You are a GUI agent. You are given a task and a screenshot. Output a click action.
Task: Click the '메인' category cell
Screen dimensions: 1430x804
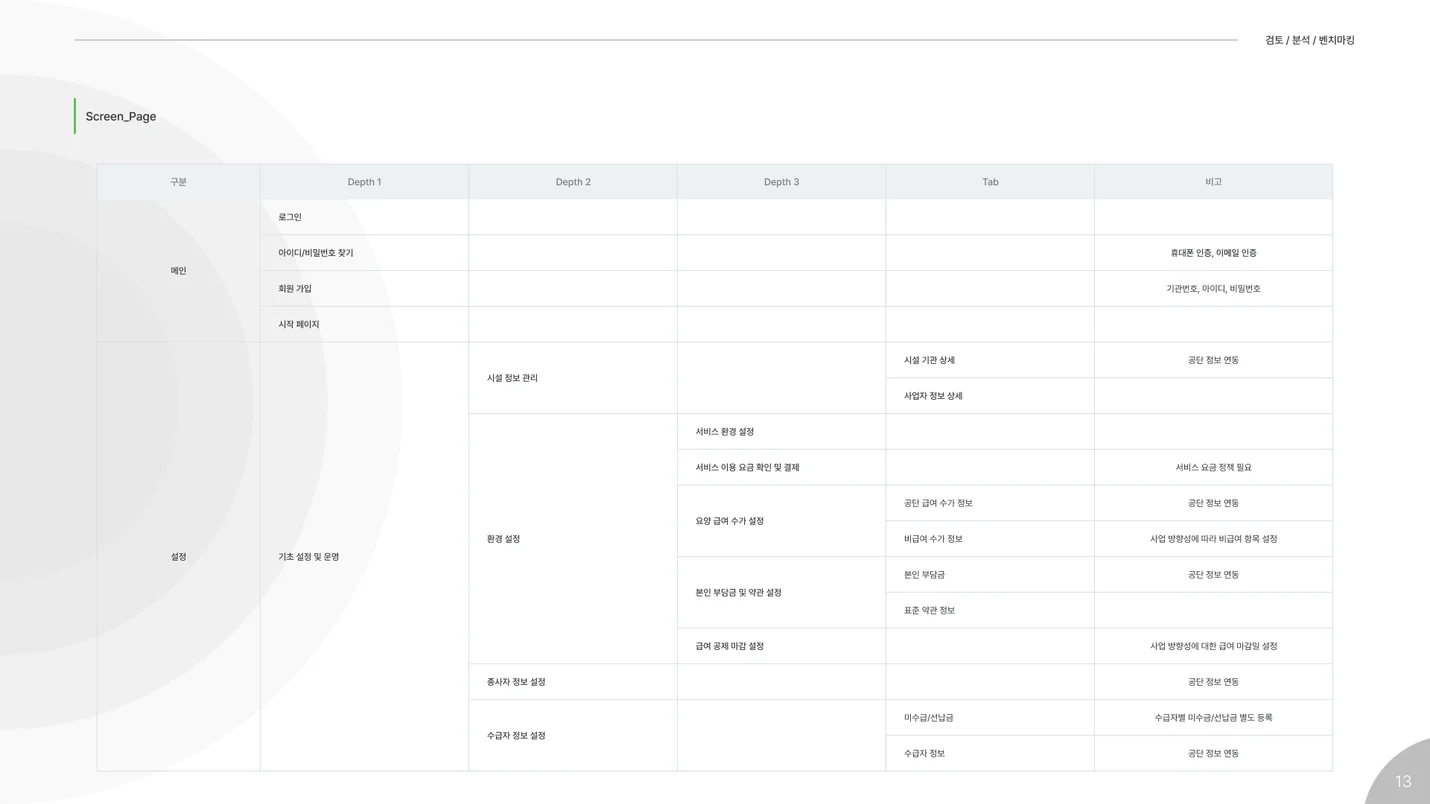[x=178, y=271]
